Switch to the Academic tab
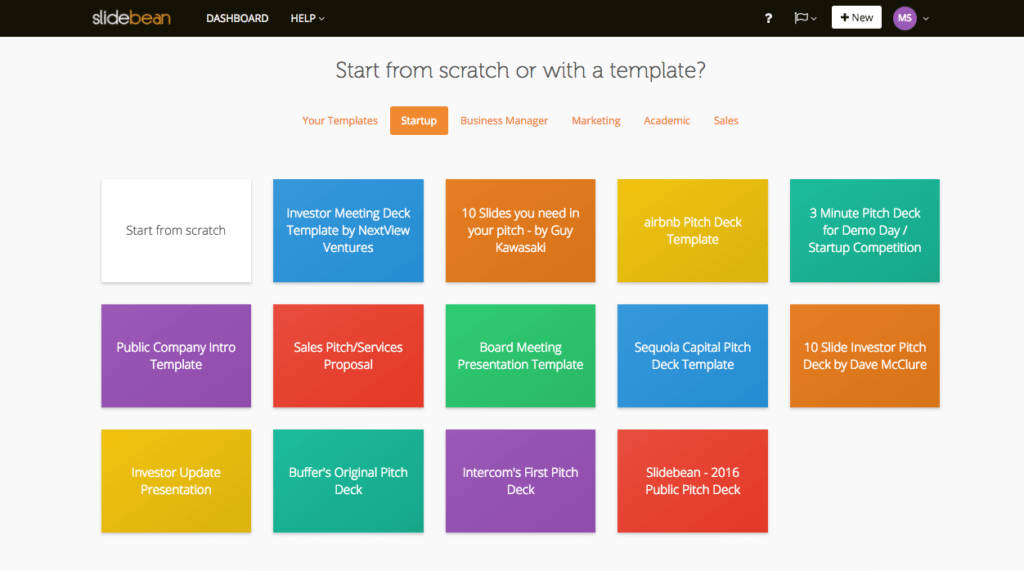Screen dimensions: 1024x571 click(x=667, y=120)
